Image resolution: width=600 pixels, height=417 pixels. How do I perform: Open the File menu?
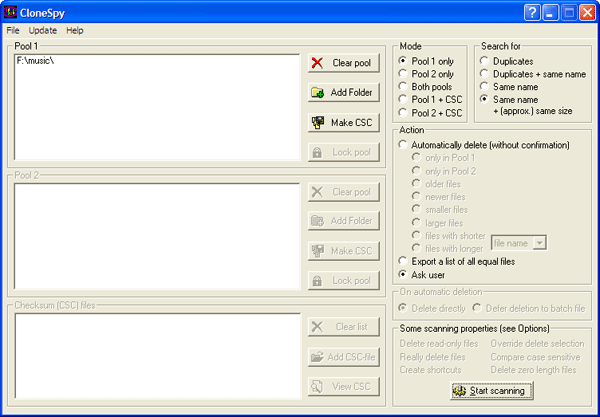click(x=13, y=31)
